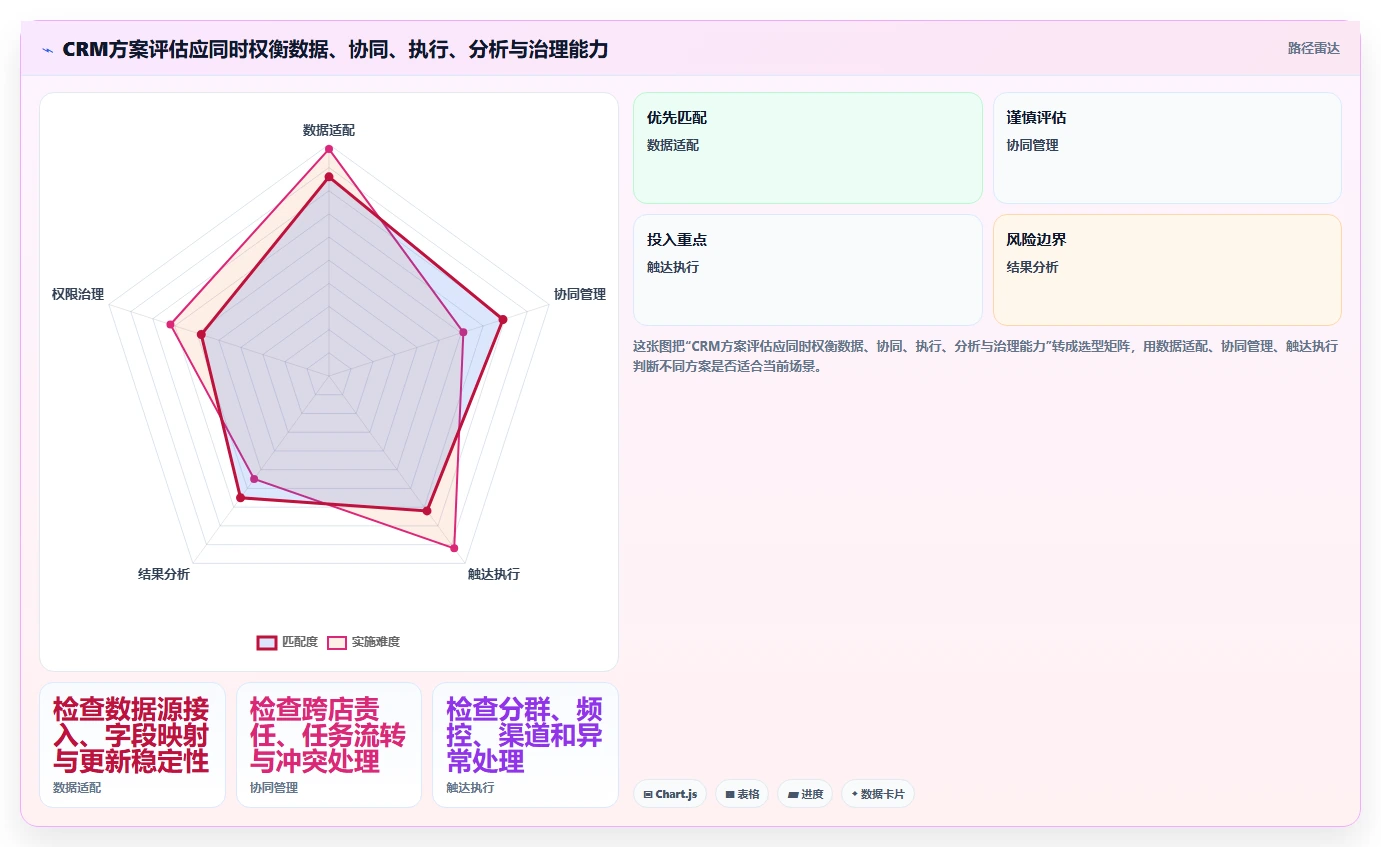Click the 进度 tag chip

[x=805, y=794]
